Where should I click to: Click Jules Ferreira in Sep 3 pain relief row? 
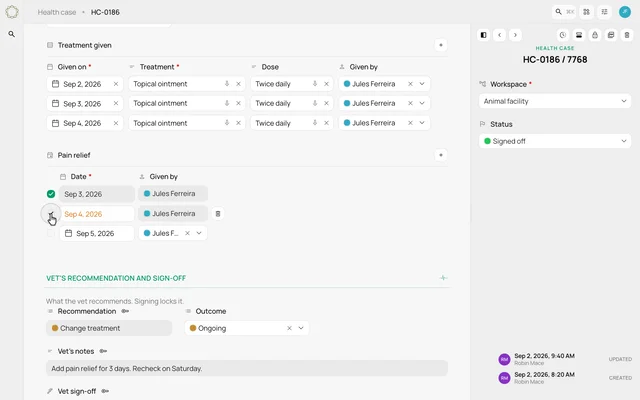(x=173, y=194)
